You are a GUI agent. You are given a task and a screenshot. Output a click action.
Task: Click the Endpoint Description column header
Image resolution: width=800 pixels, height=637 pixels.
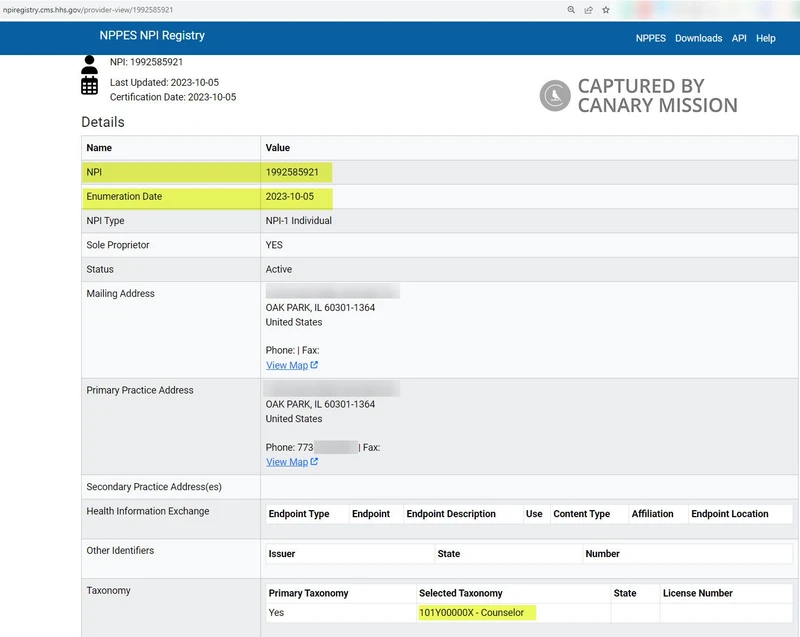(451, 514)
